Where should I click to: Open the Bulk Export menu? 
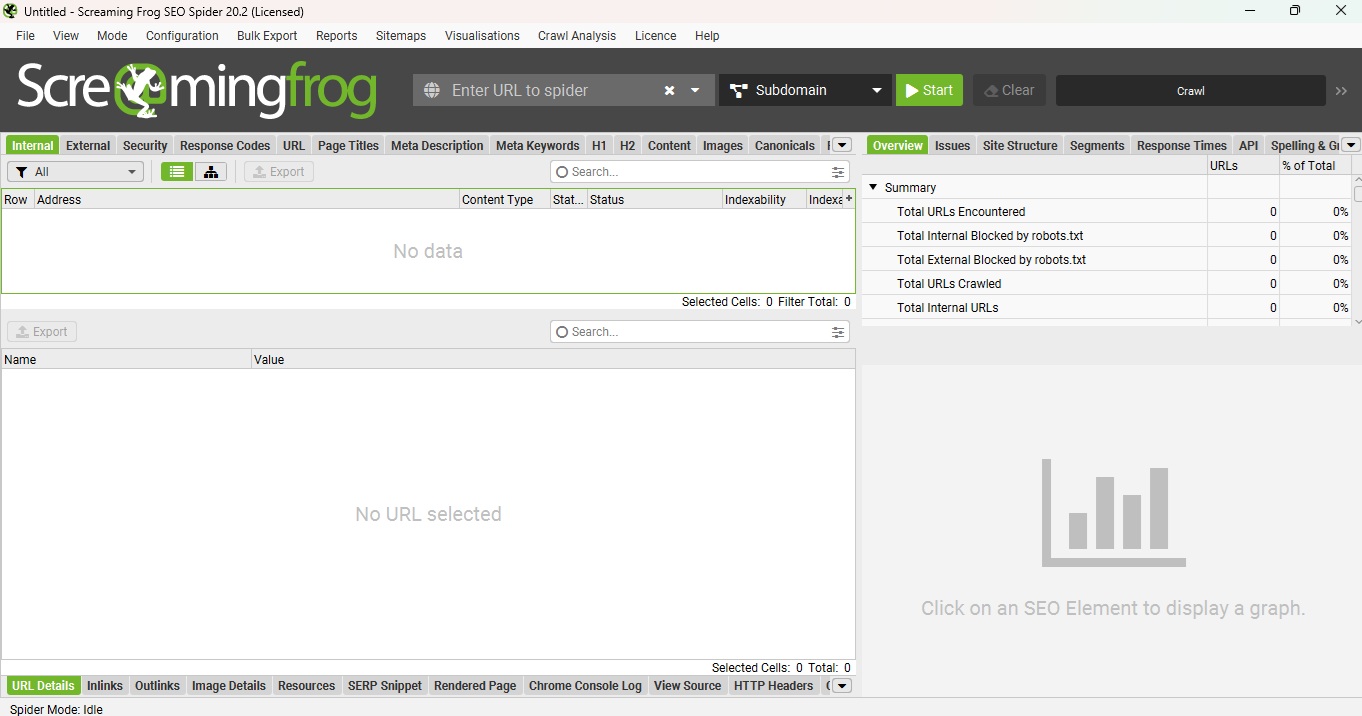(267, 36)
